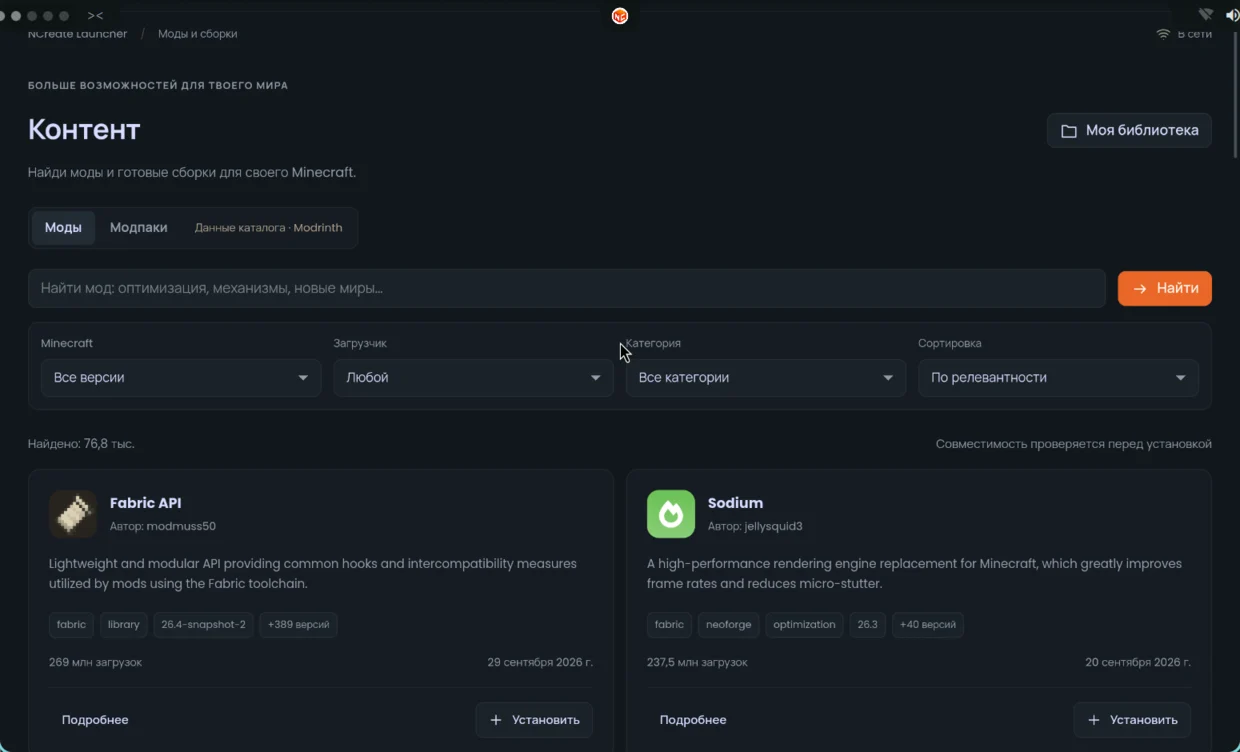Viewport: 1240px width, 752px height.
Task: Focus the mod search field
Action: click(x=567, y=288)
